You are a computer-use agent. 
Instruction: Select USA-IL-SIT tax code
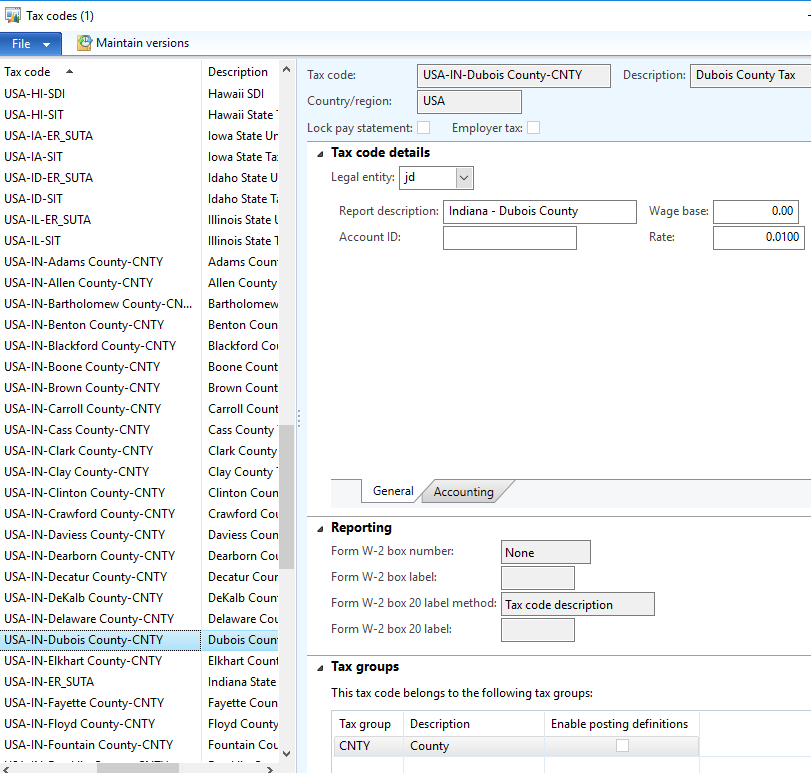click(33, 241)
